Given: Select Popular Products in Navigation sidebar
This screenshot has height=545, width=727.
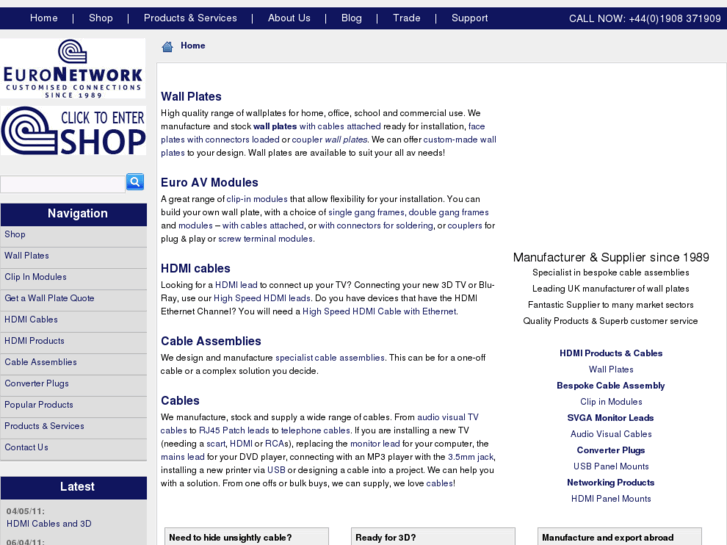Looking at the screenshot, I should click(73, 405).
